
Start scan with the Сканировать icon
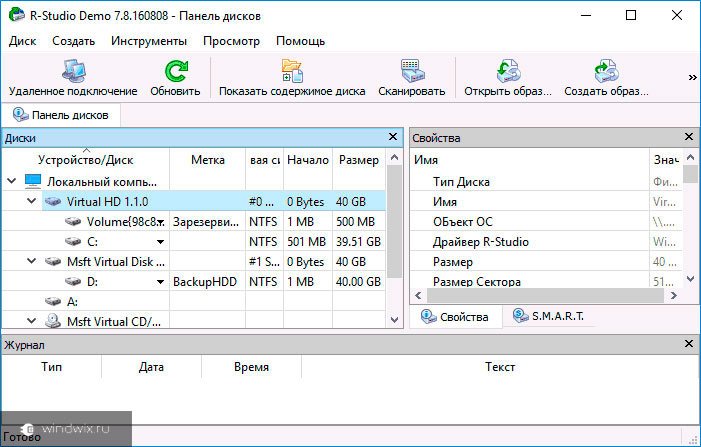pyautogui.click(x=411, y=71)
